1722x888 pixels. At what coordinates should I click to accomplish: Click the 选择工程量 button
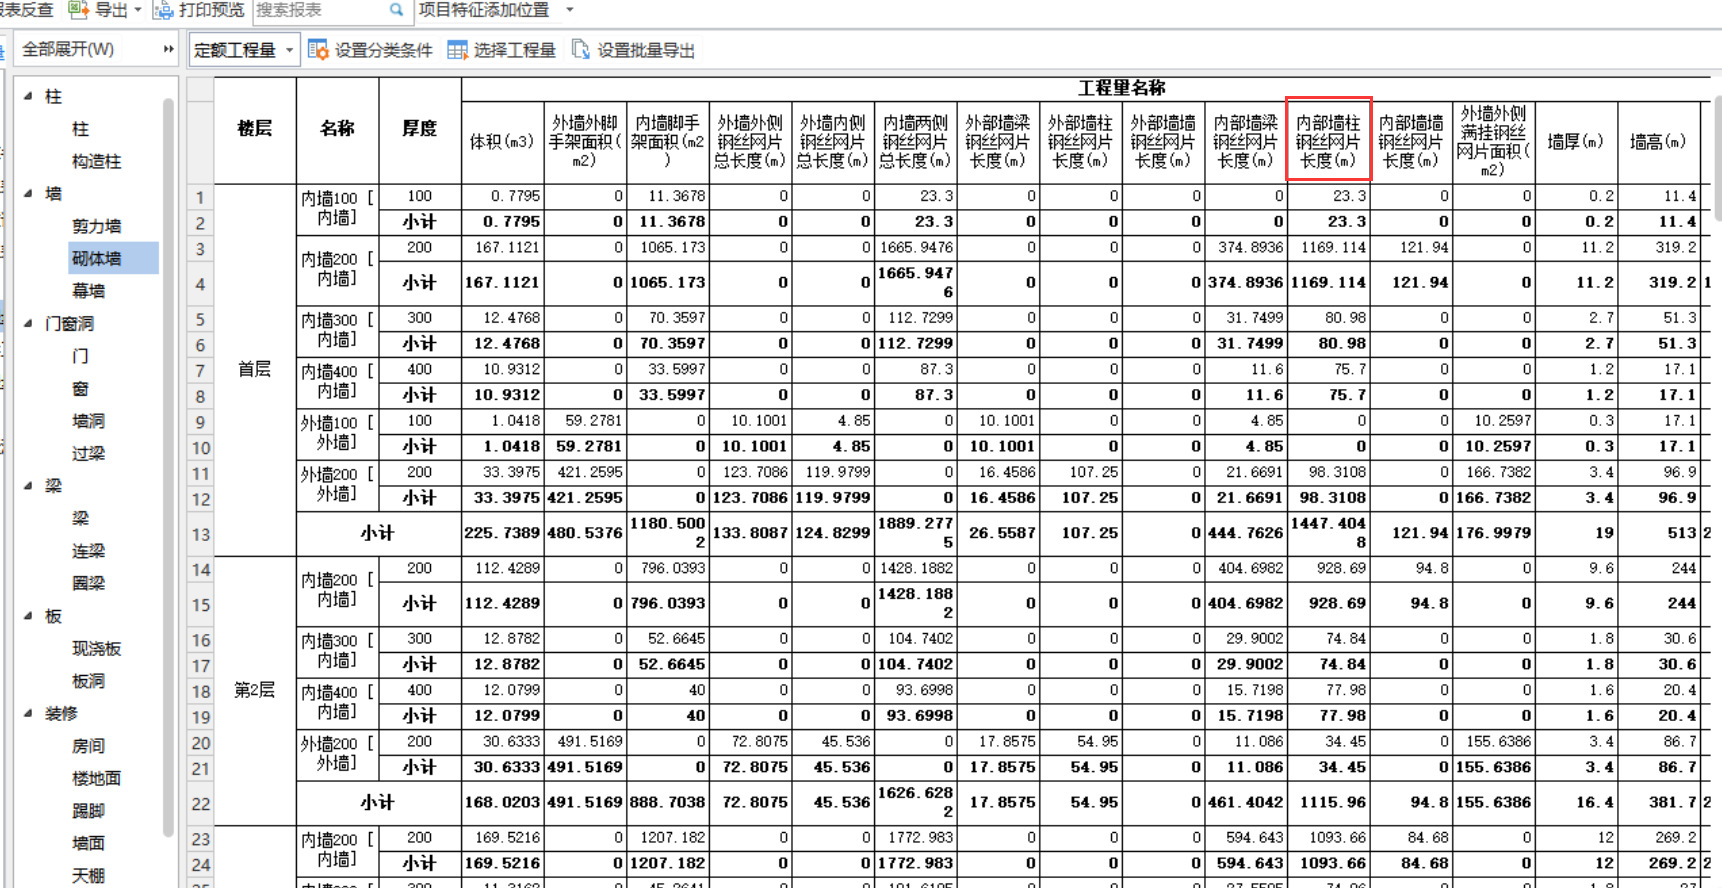click(501, 50)
